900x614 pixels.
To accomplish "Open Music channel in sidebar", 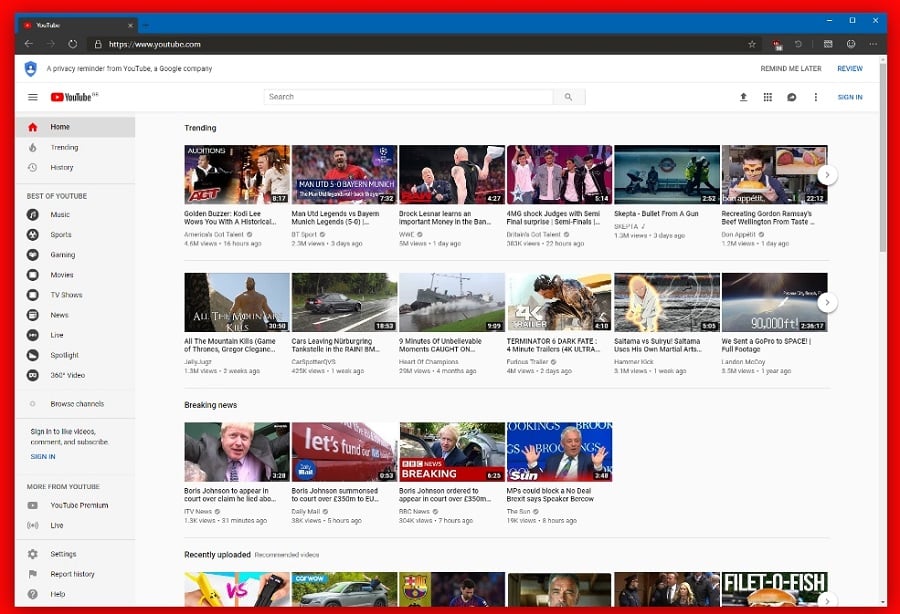I will [x=75, y=215].
